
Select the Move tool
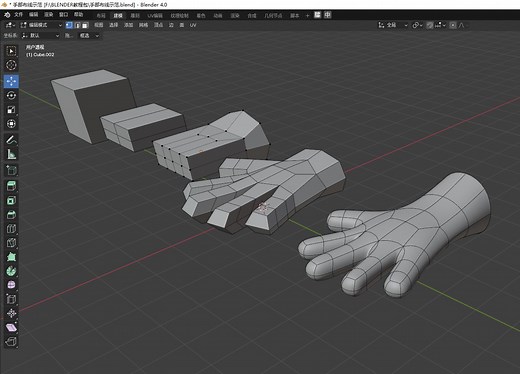click(x=11, y=81)
